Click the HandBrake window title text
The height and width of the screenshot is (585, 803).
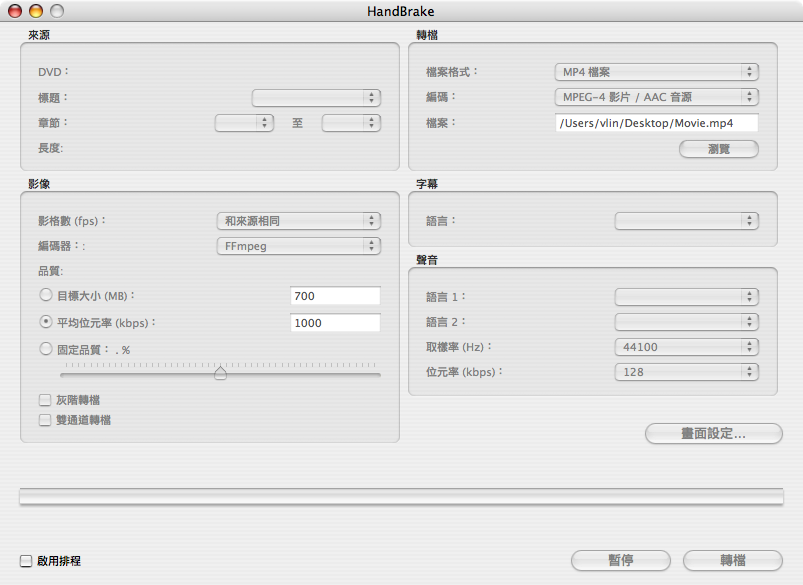tap(400, 11)
